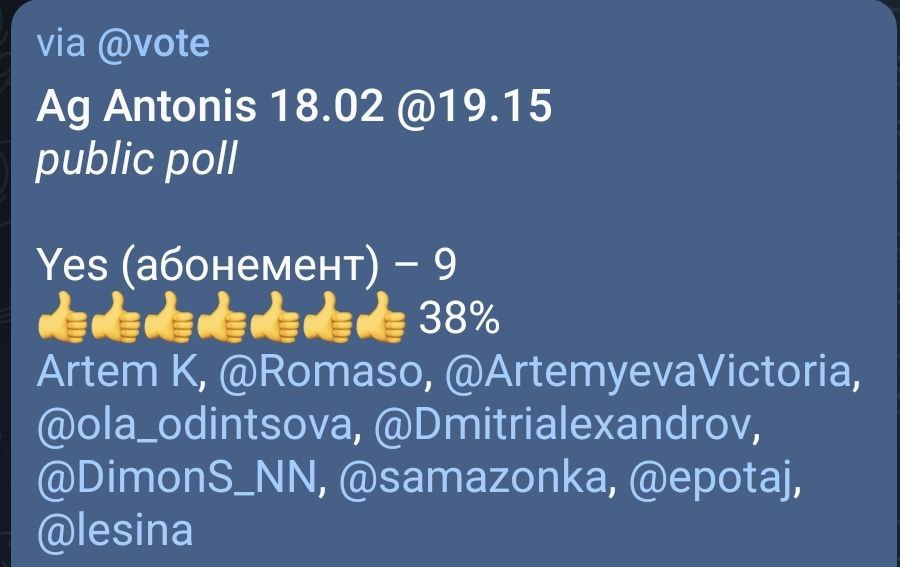900x567 pixels.
Task: Click the vote count 9 after Yes option
Action: 444,265
